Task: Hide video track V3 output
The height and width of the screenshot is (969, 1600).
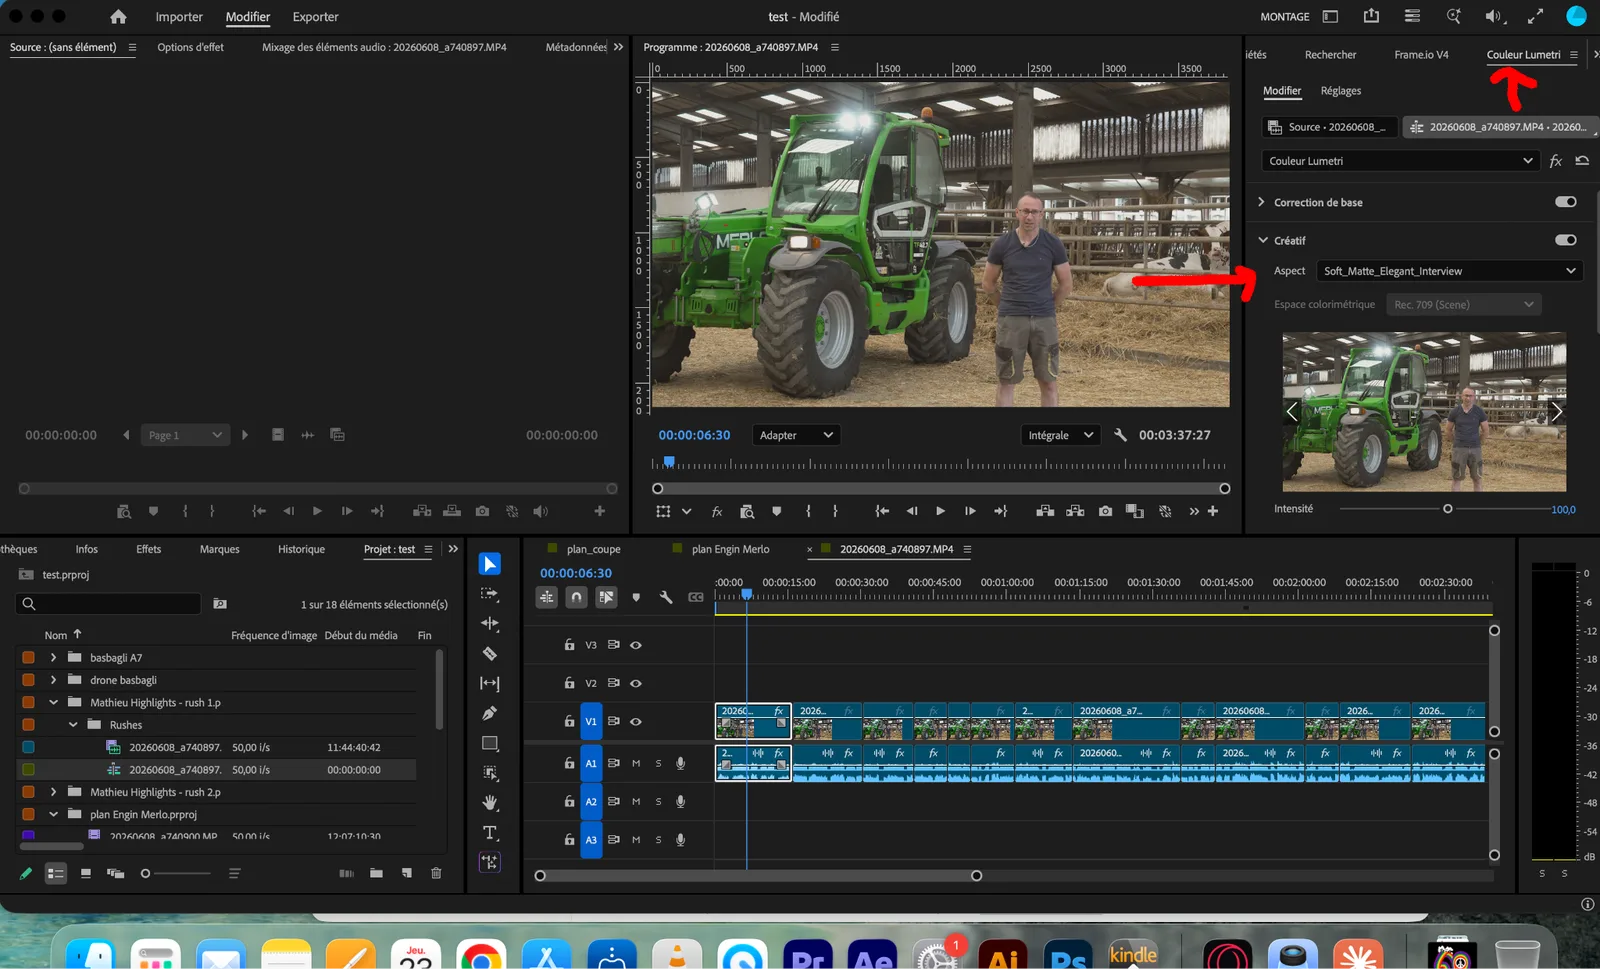Action: click(x=636, y=645)
